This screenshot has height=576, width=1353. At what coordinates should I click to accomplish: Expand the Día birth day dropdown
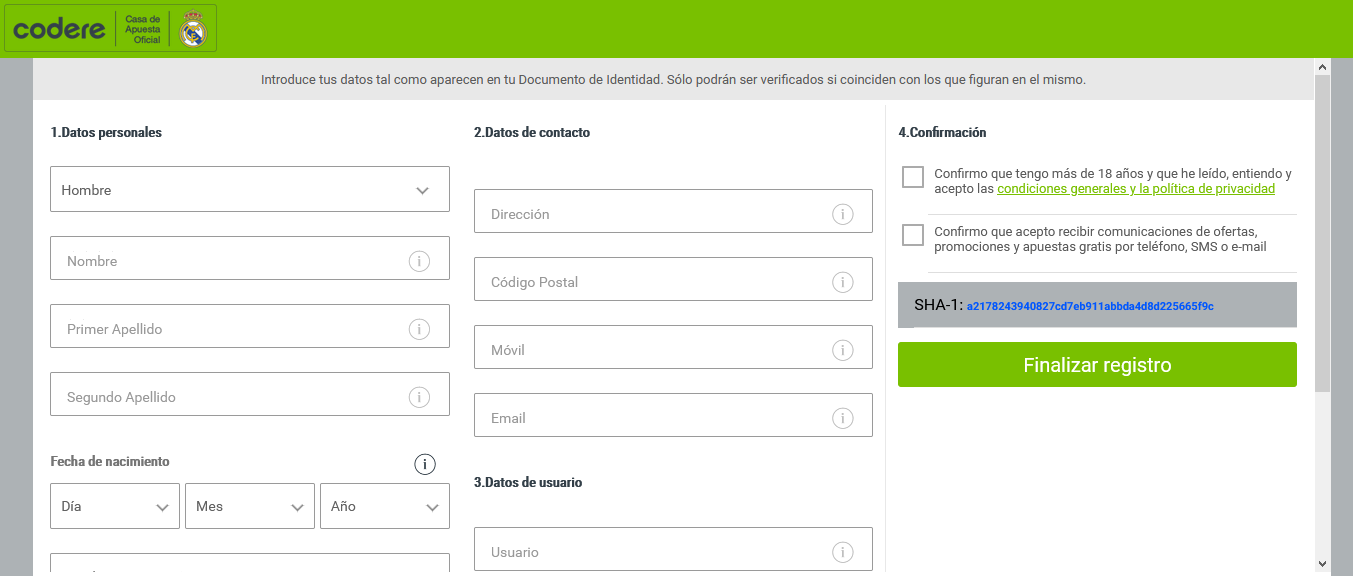pyautogui.click(x=115, y=506)
